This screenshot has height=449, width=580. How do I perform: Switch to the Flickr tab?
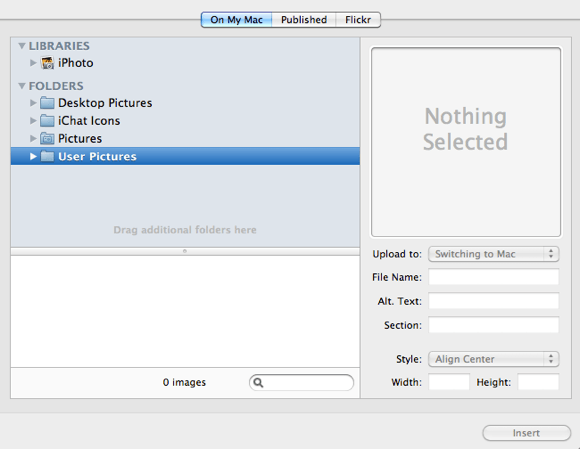coord(358,20)
